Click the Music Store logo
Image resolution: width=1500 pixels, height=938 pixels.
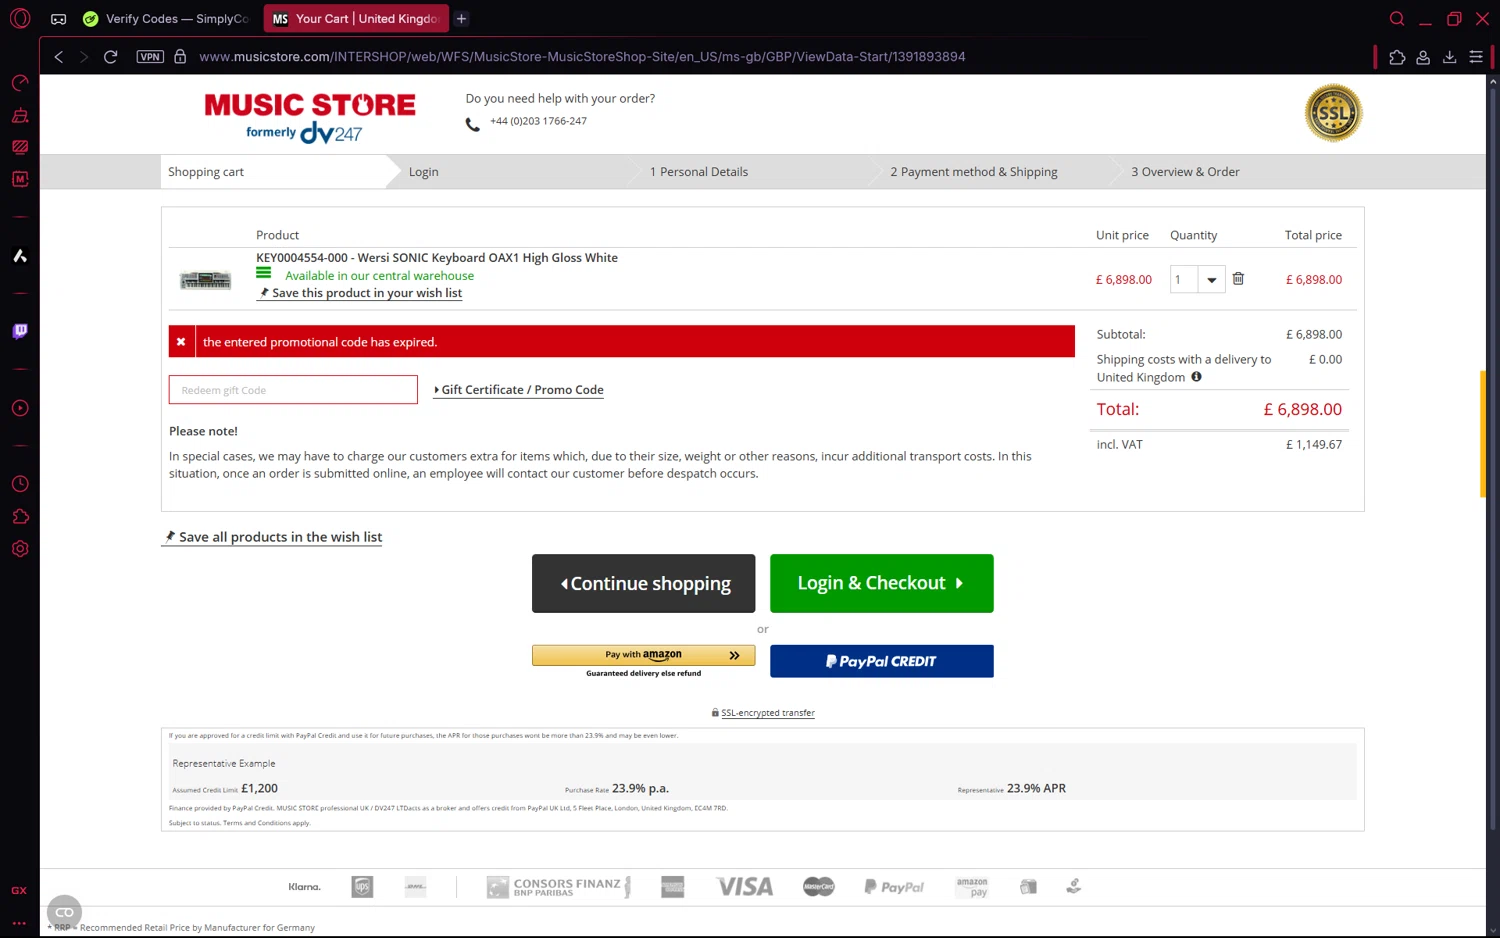(310, 117)
